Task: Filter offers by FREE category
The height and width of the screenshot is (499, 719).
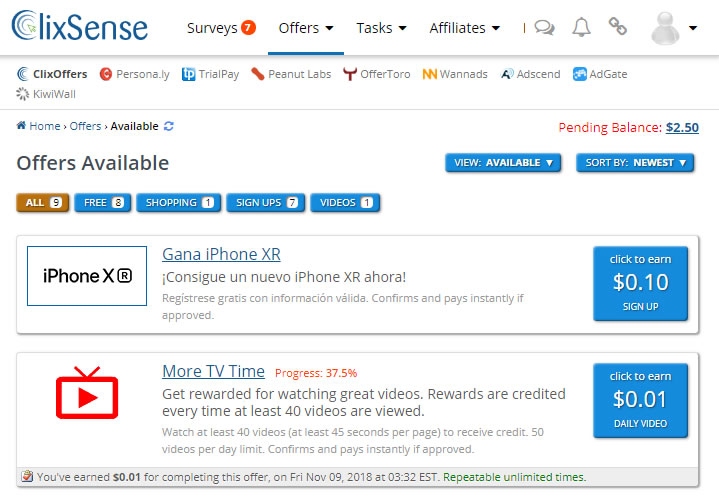Action: 103,203
